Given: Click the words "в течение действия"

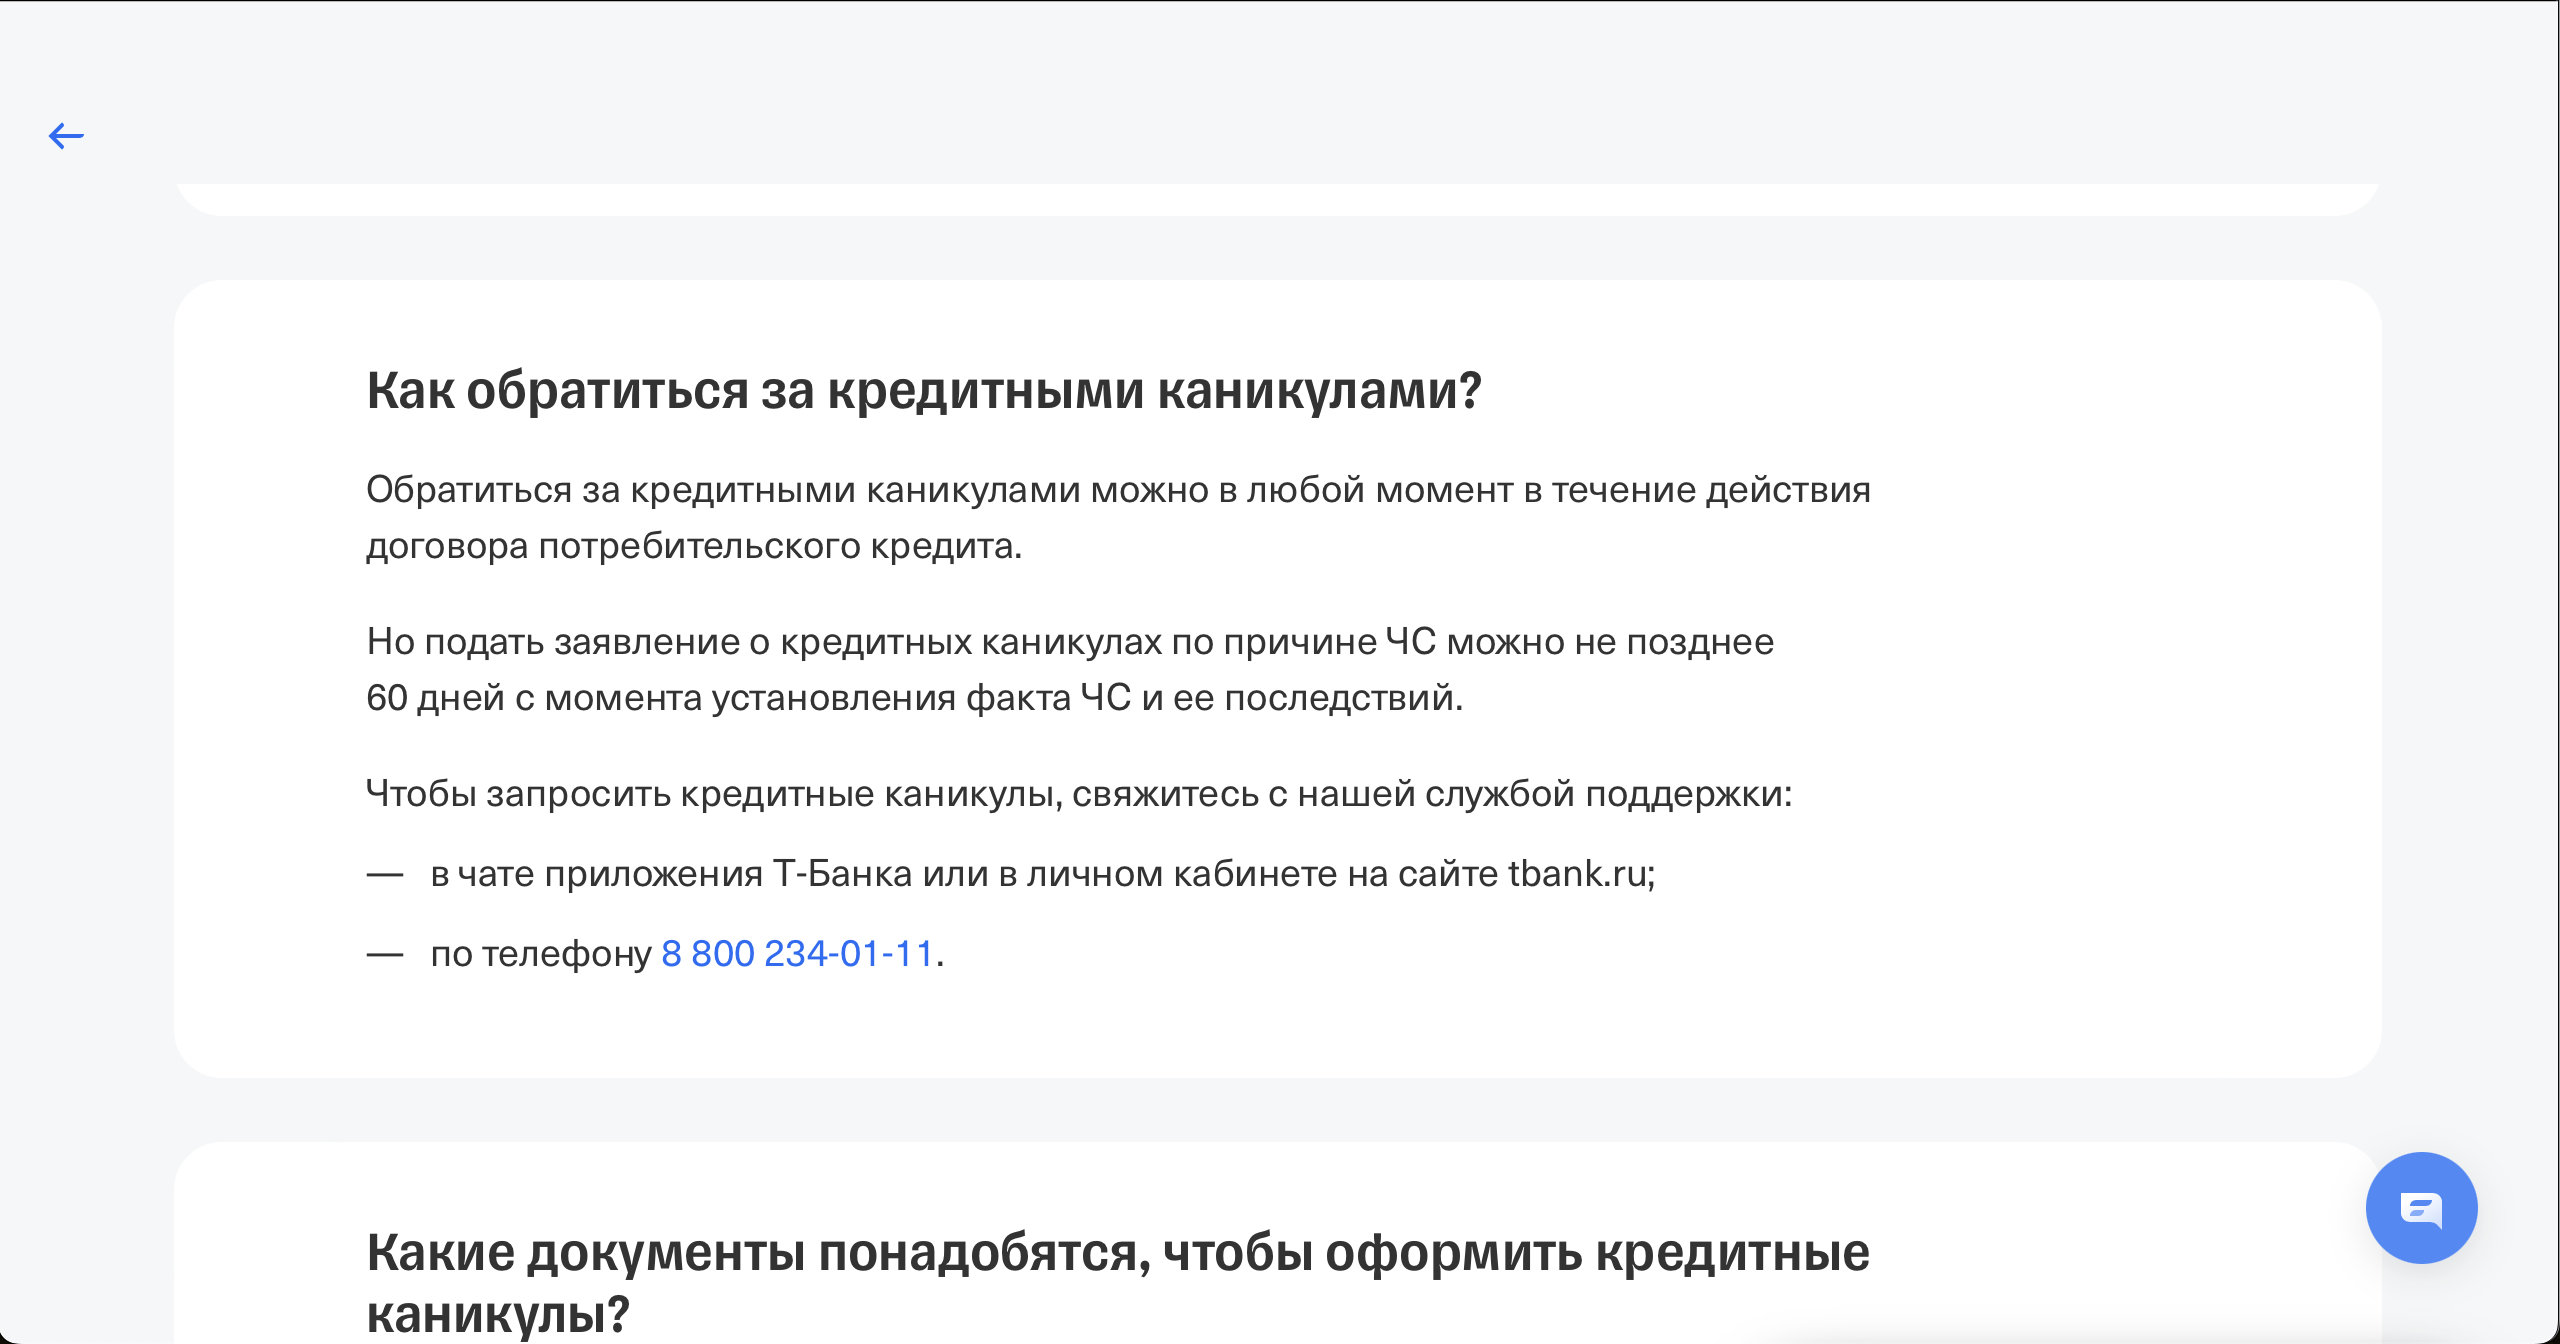Looking at the screenshot, I should tap(1696, 490).
